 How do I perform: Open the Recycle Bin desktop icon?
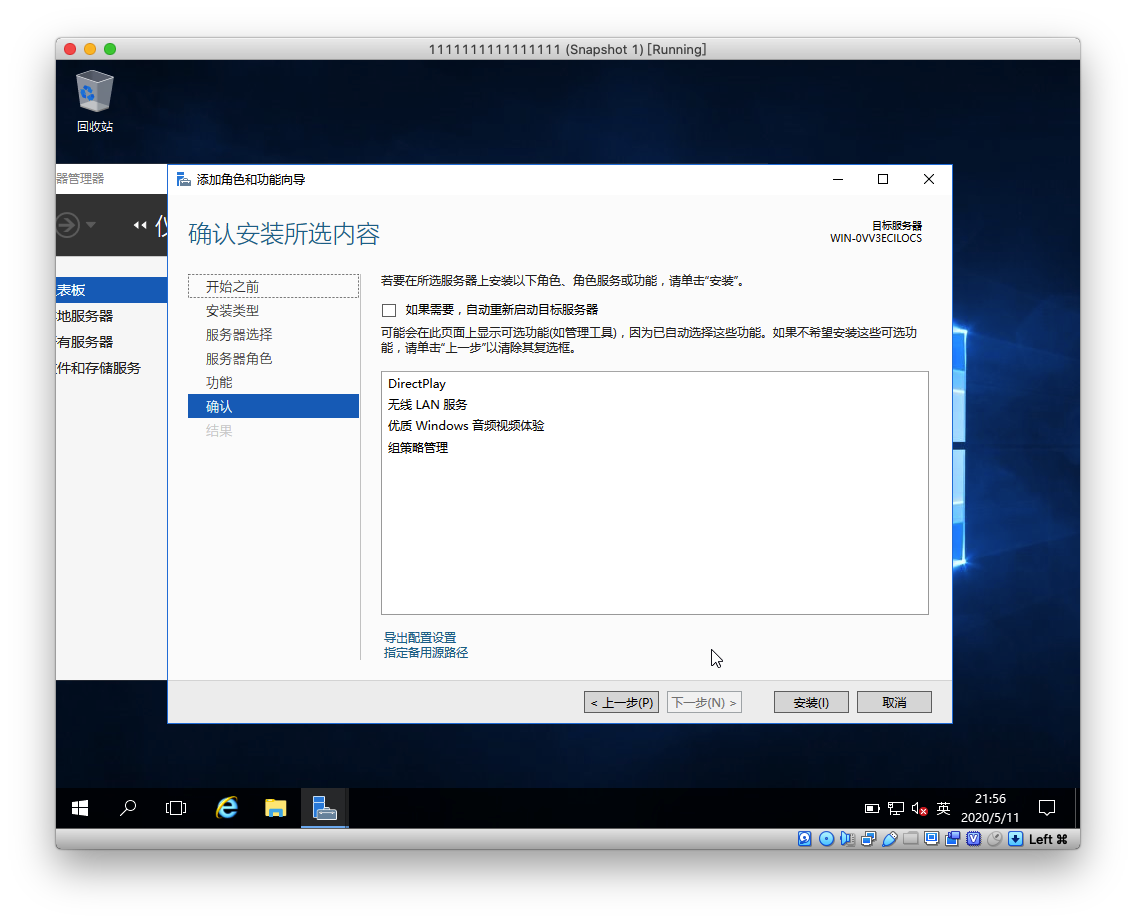pyautogui.click(x=94, y=100)
